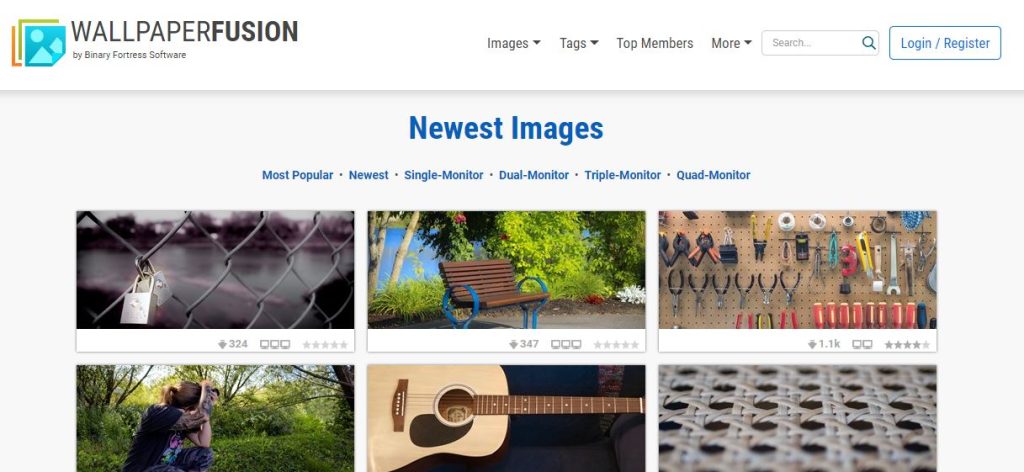Click download count icon under bench image

click(513, 344)
